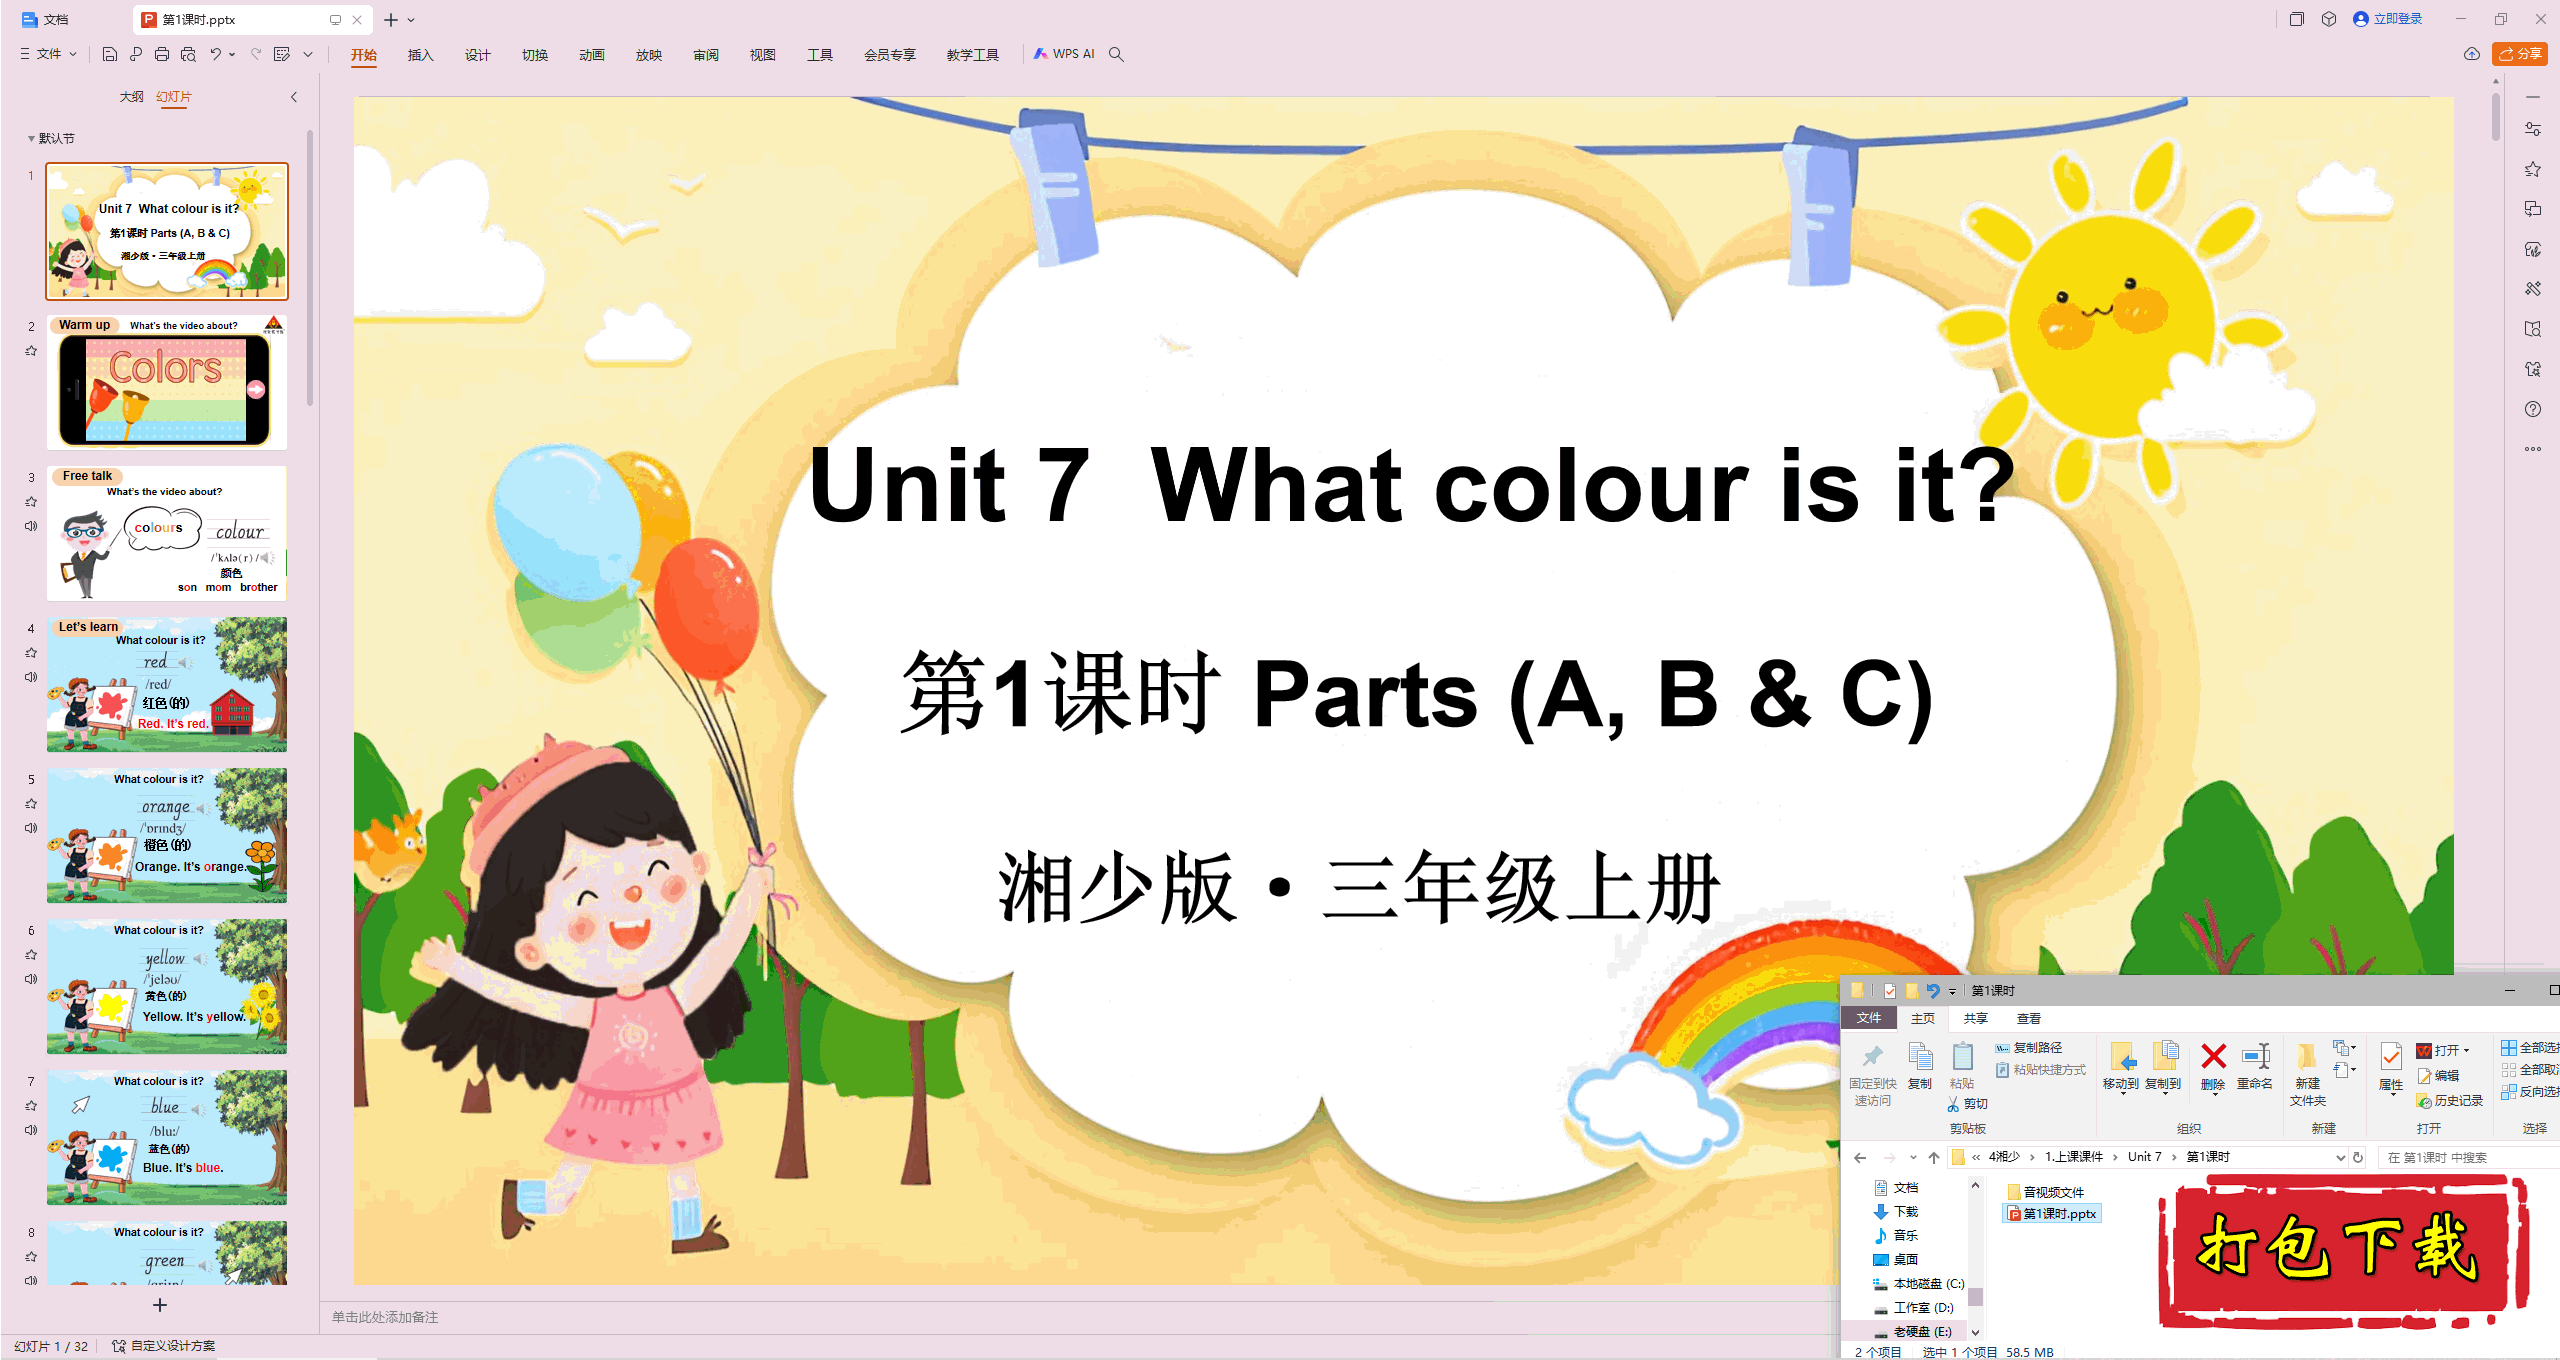Click 全部选择 in Explorer ribbon
The width and height of the screenshot is (2560, 1360).
tap(2530, 1048)
